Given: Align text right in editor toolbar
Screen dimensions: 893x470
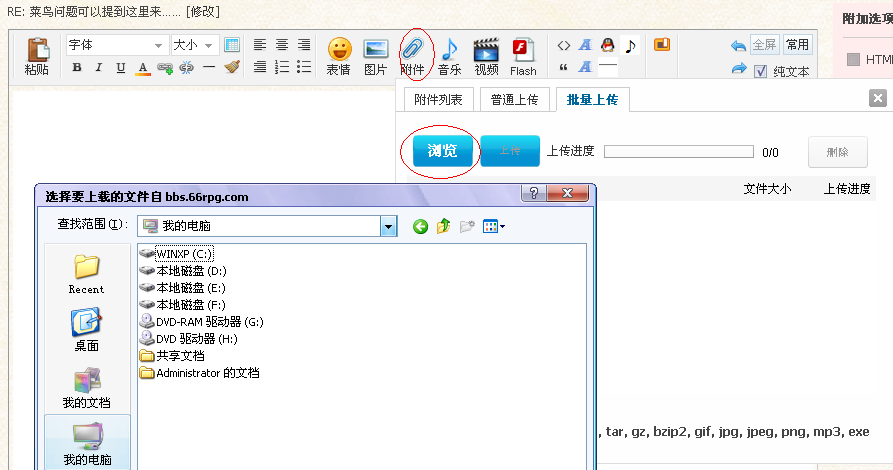Looking at the screenshot, I should tap(304, 45).
